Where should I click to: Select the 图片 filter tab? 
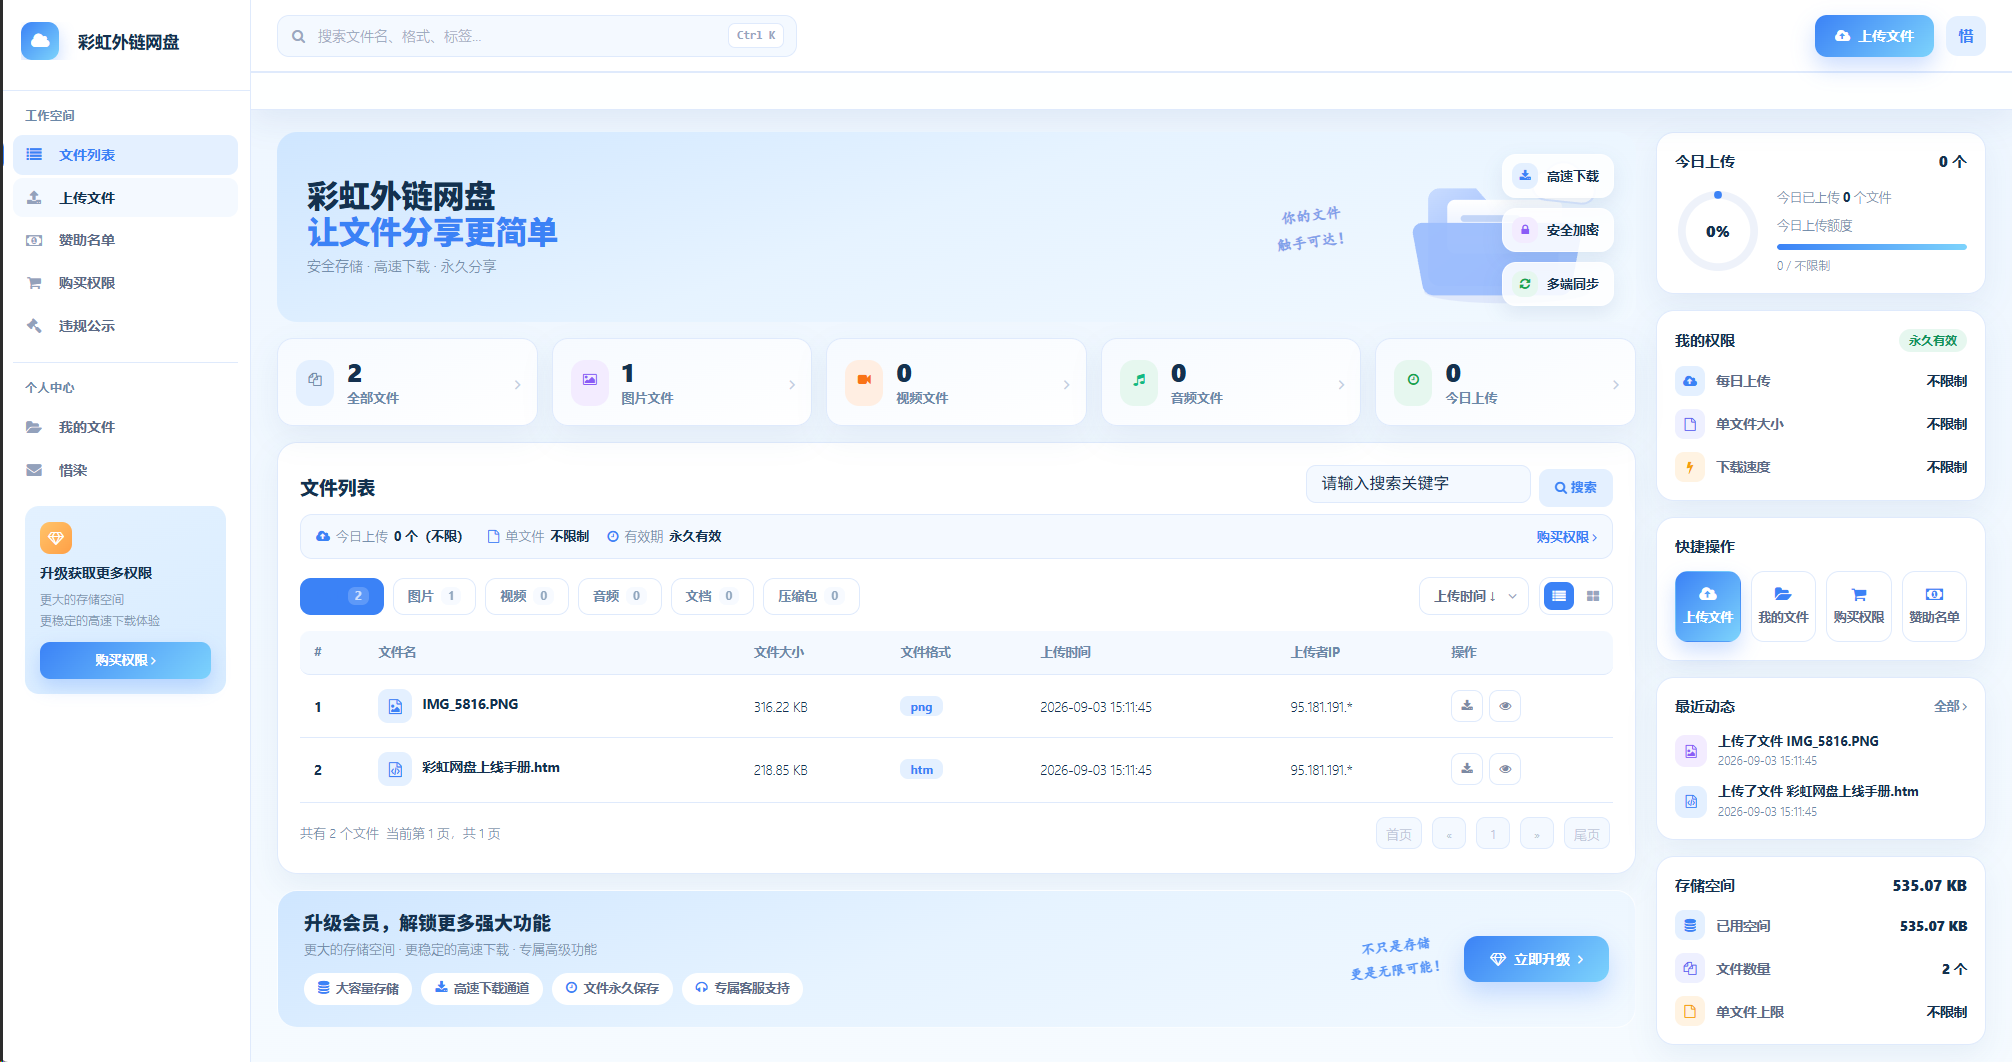click(x=434, y=596)
